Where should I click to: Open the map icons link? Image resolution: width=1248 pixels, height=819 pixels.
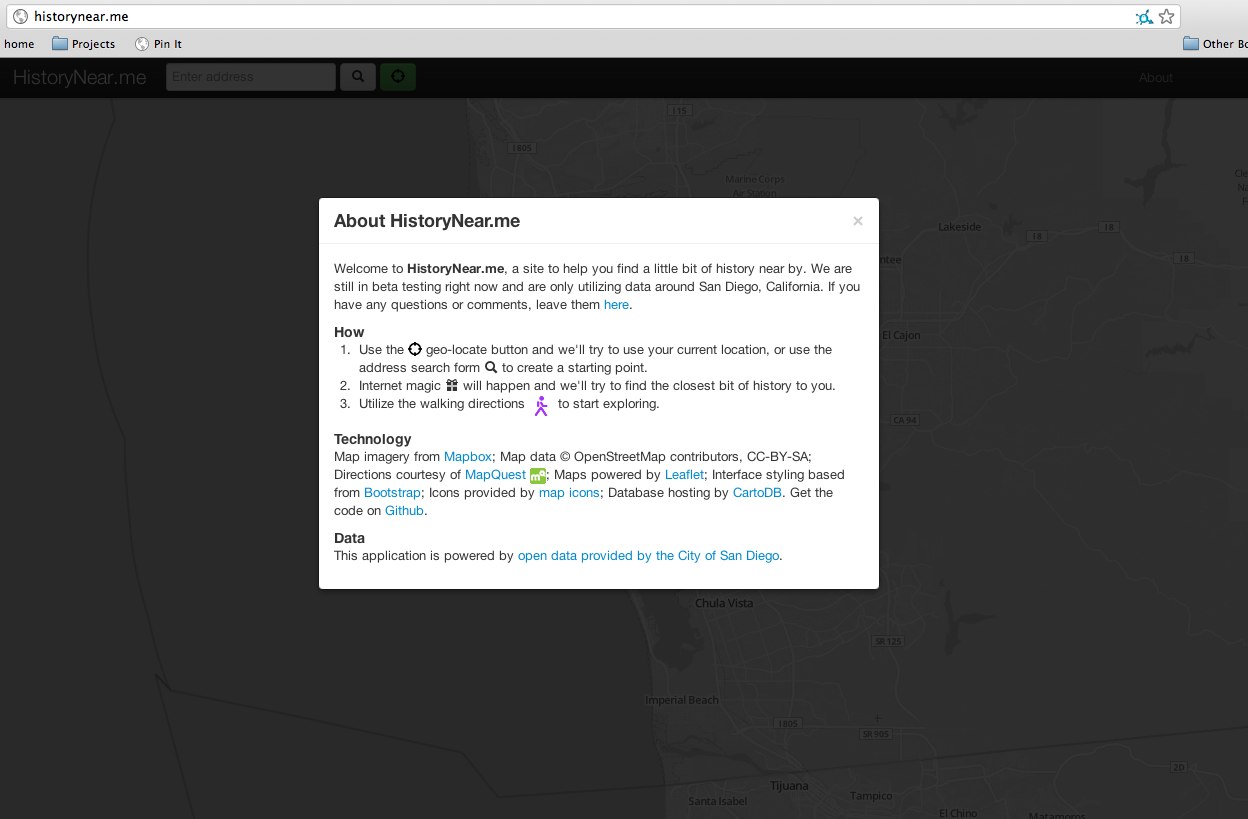point(569,493)
